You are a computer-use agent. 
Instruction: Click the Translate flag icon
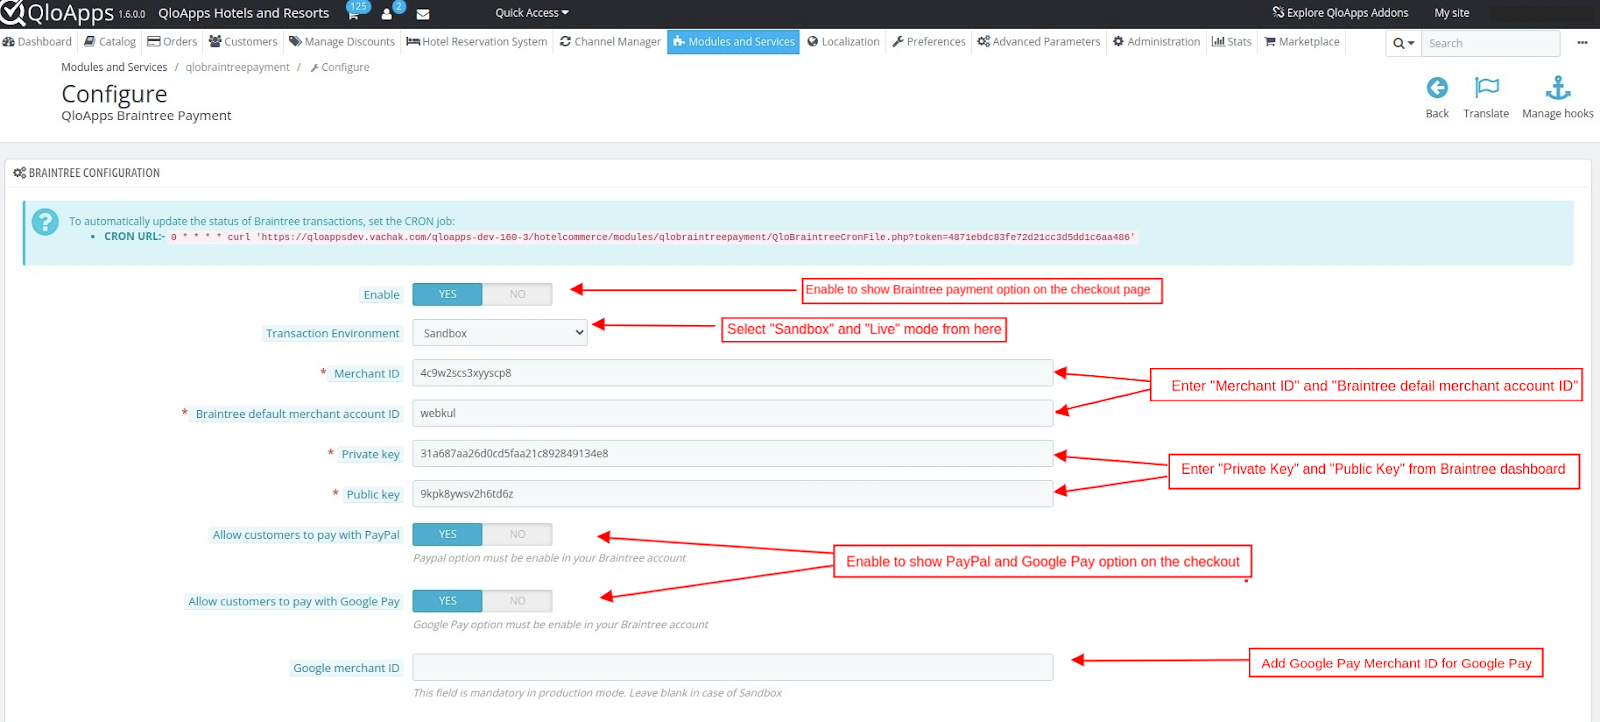coord(1487,88)
